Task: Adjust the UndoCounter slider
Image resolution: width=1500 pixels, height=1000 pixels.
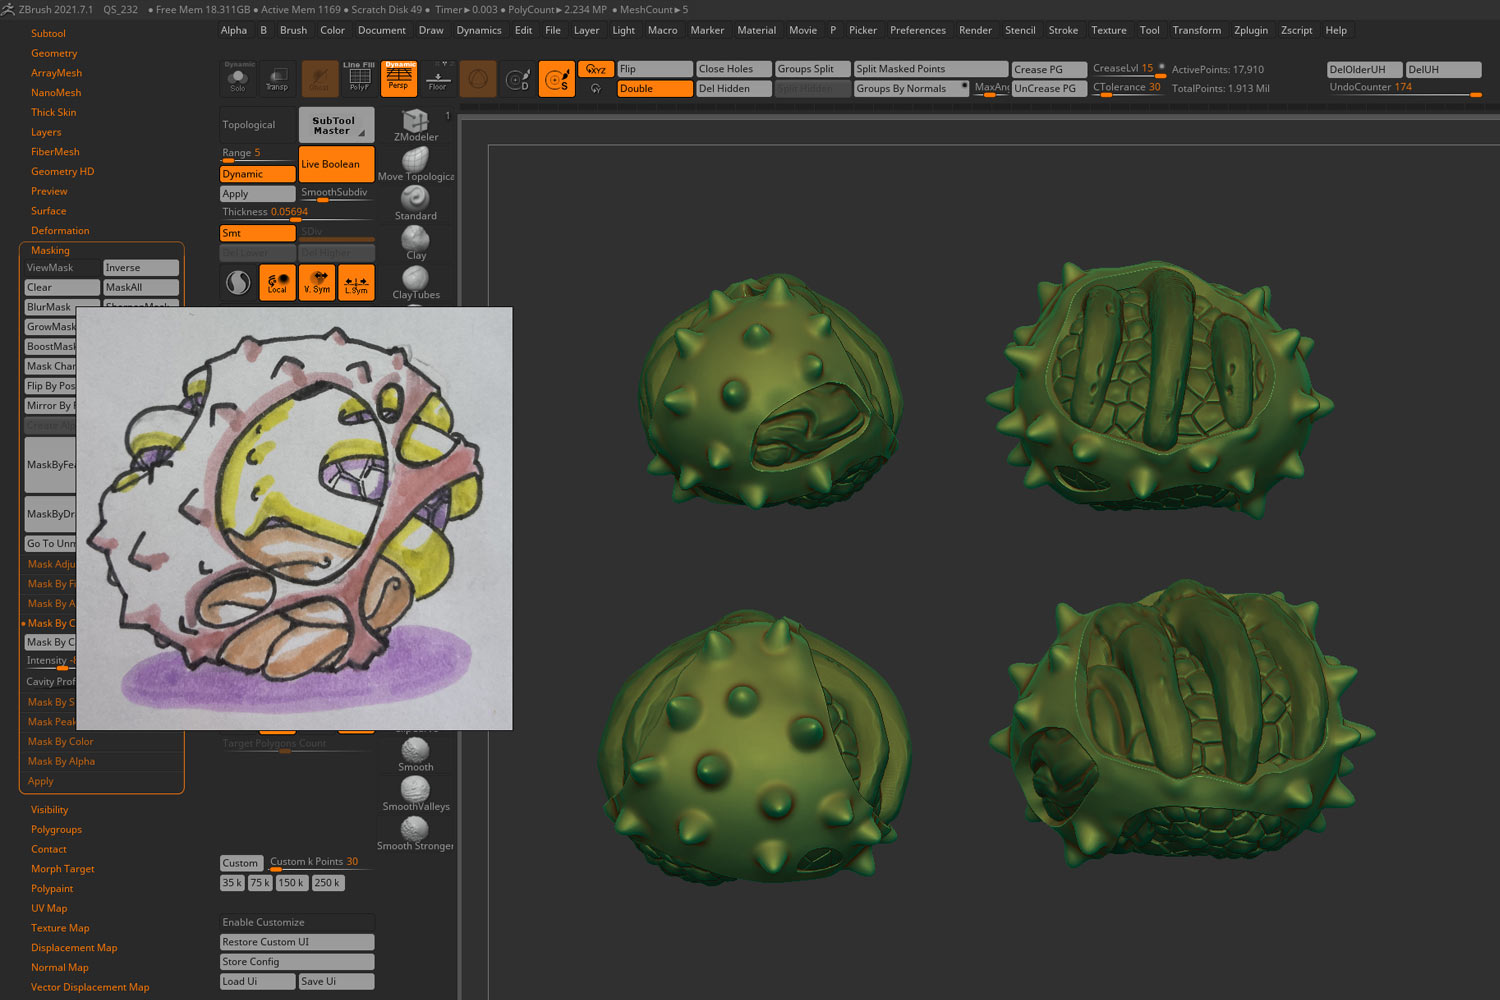Action: click(1404, 89)
